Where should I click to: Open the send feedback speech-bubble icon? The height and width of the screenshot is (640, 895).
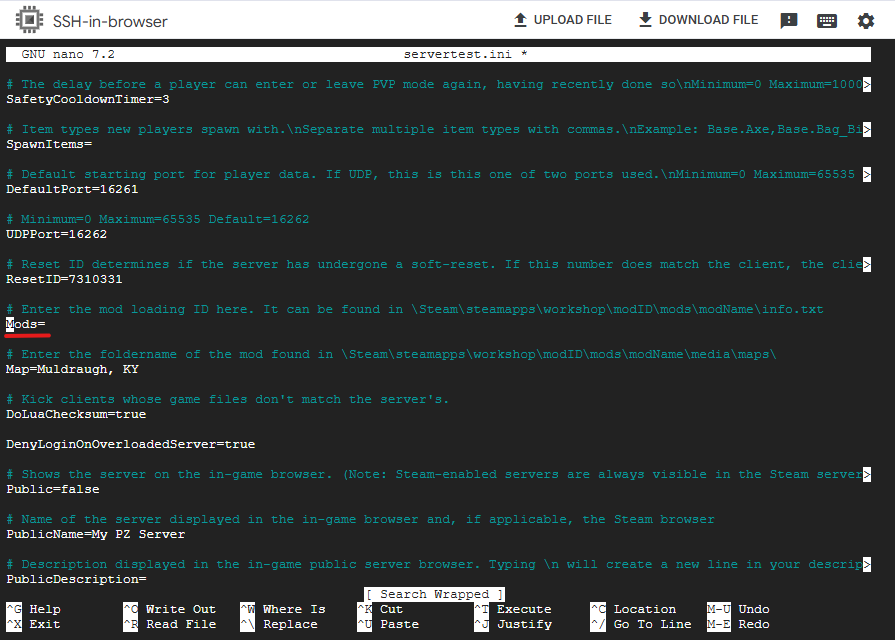point(788,21)
